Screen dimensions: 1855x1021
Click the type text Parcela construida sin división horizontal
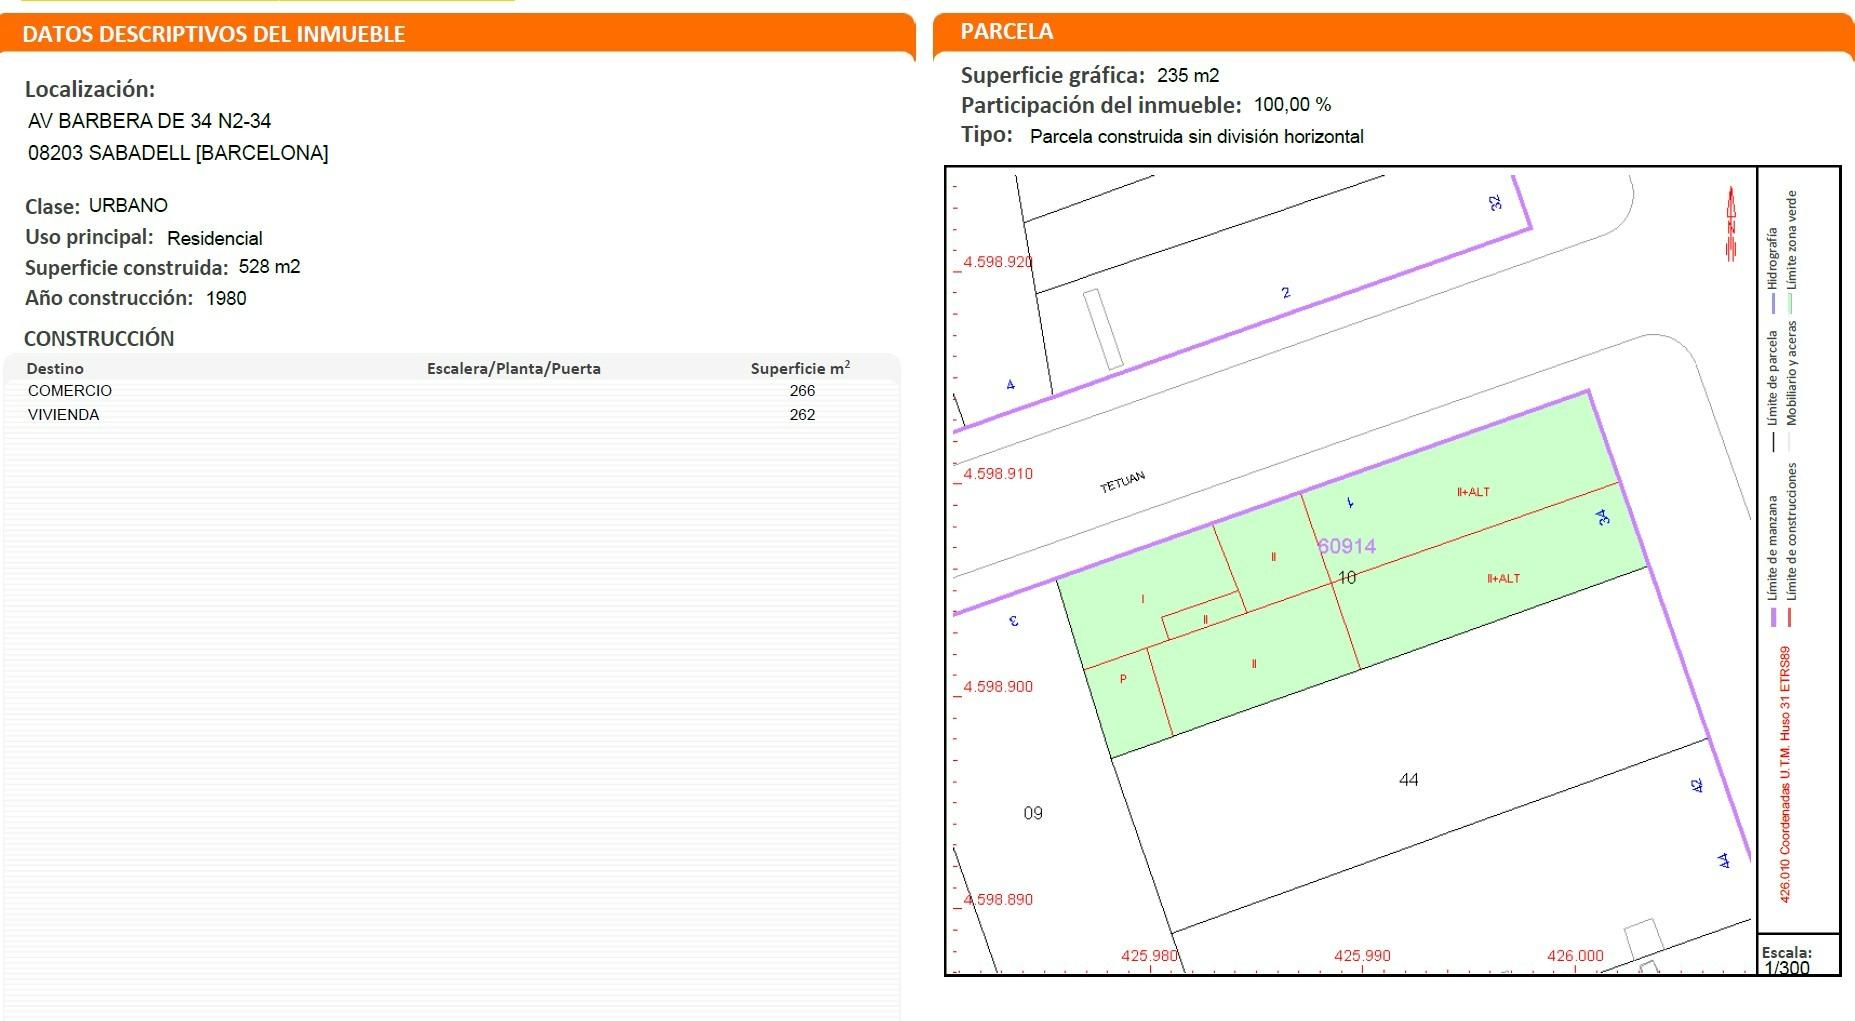point(1197,136)
